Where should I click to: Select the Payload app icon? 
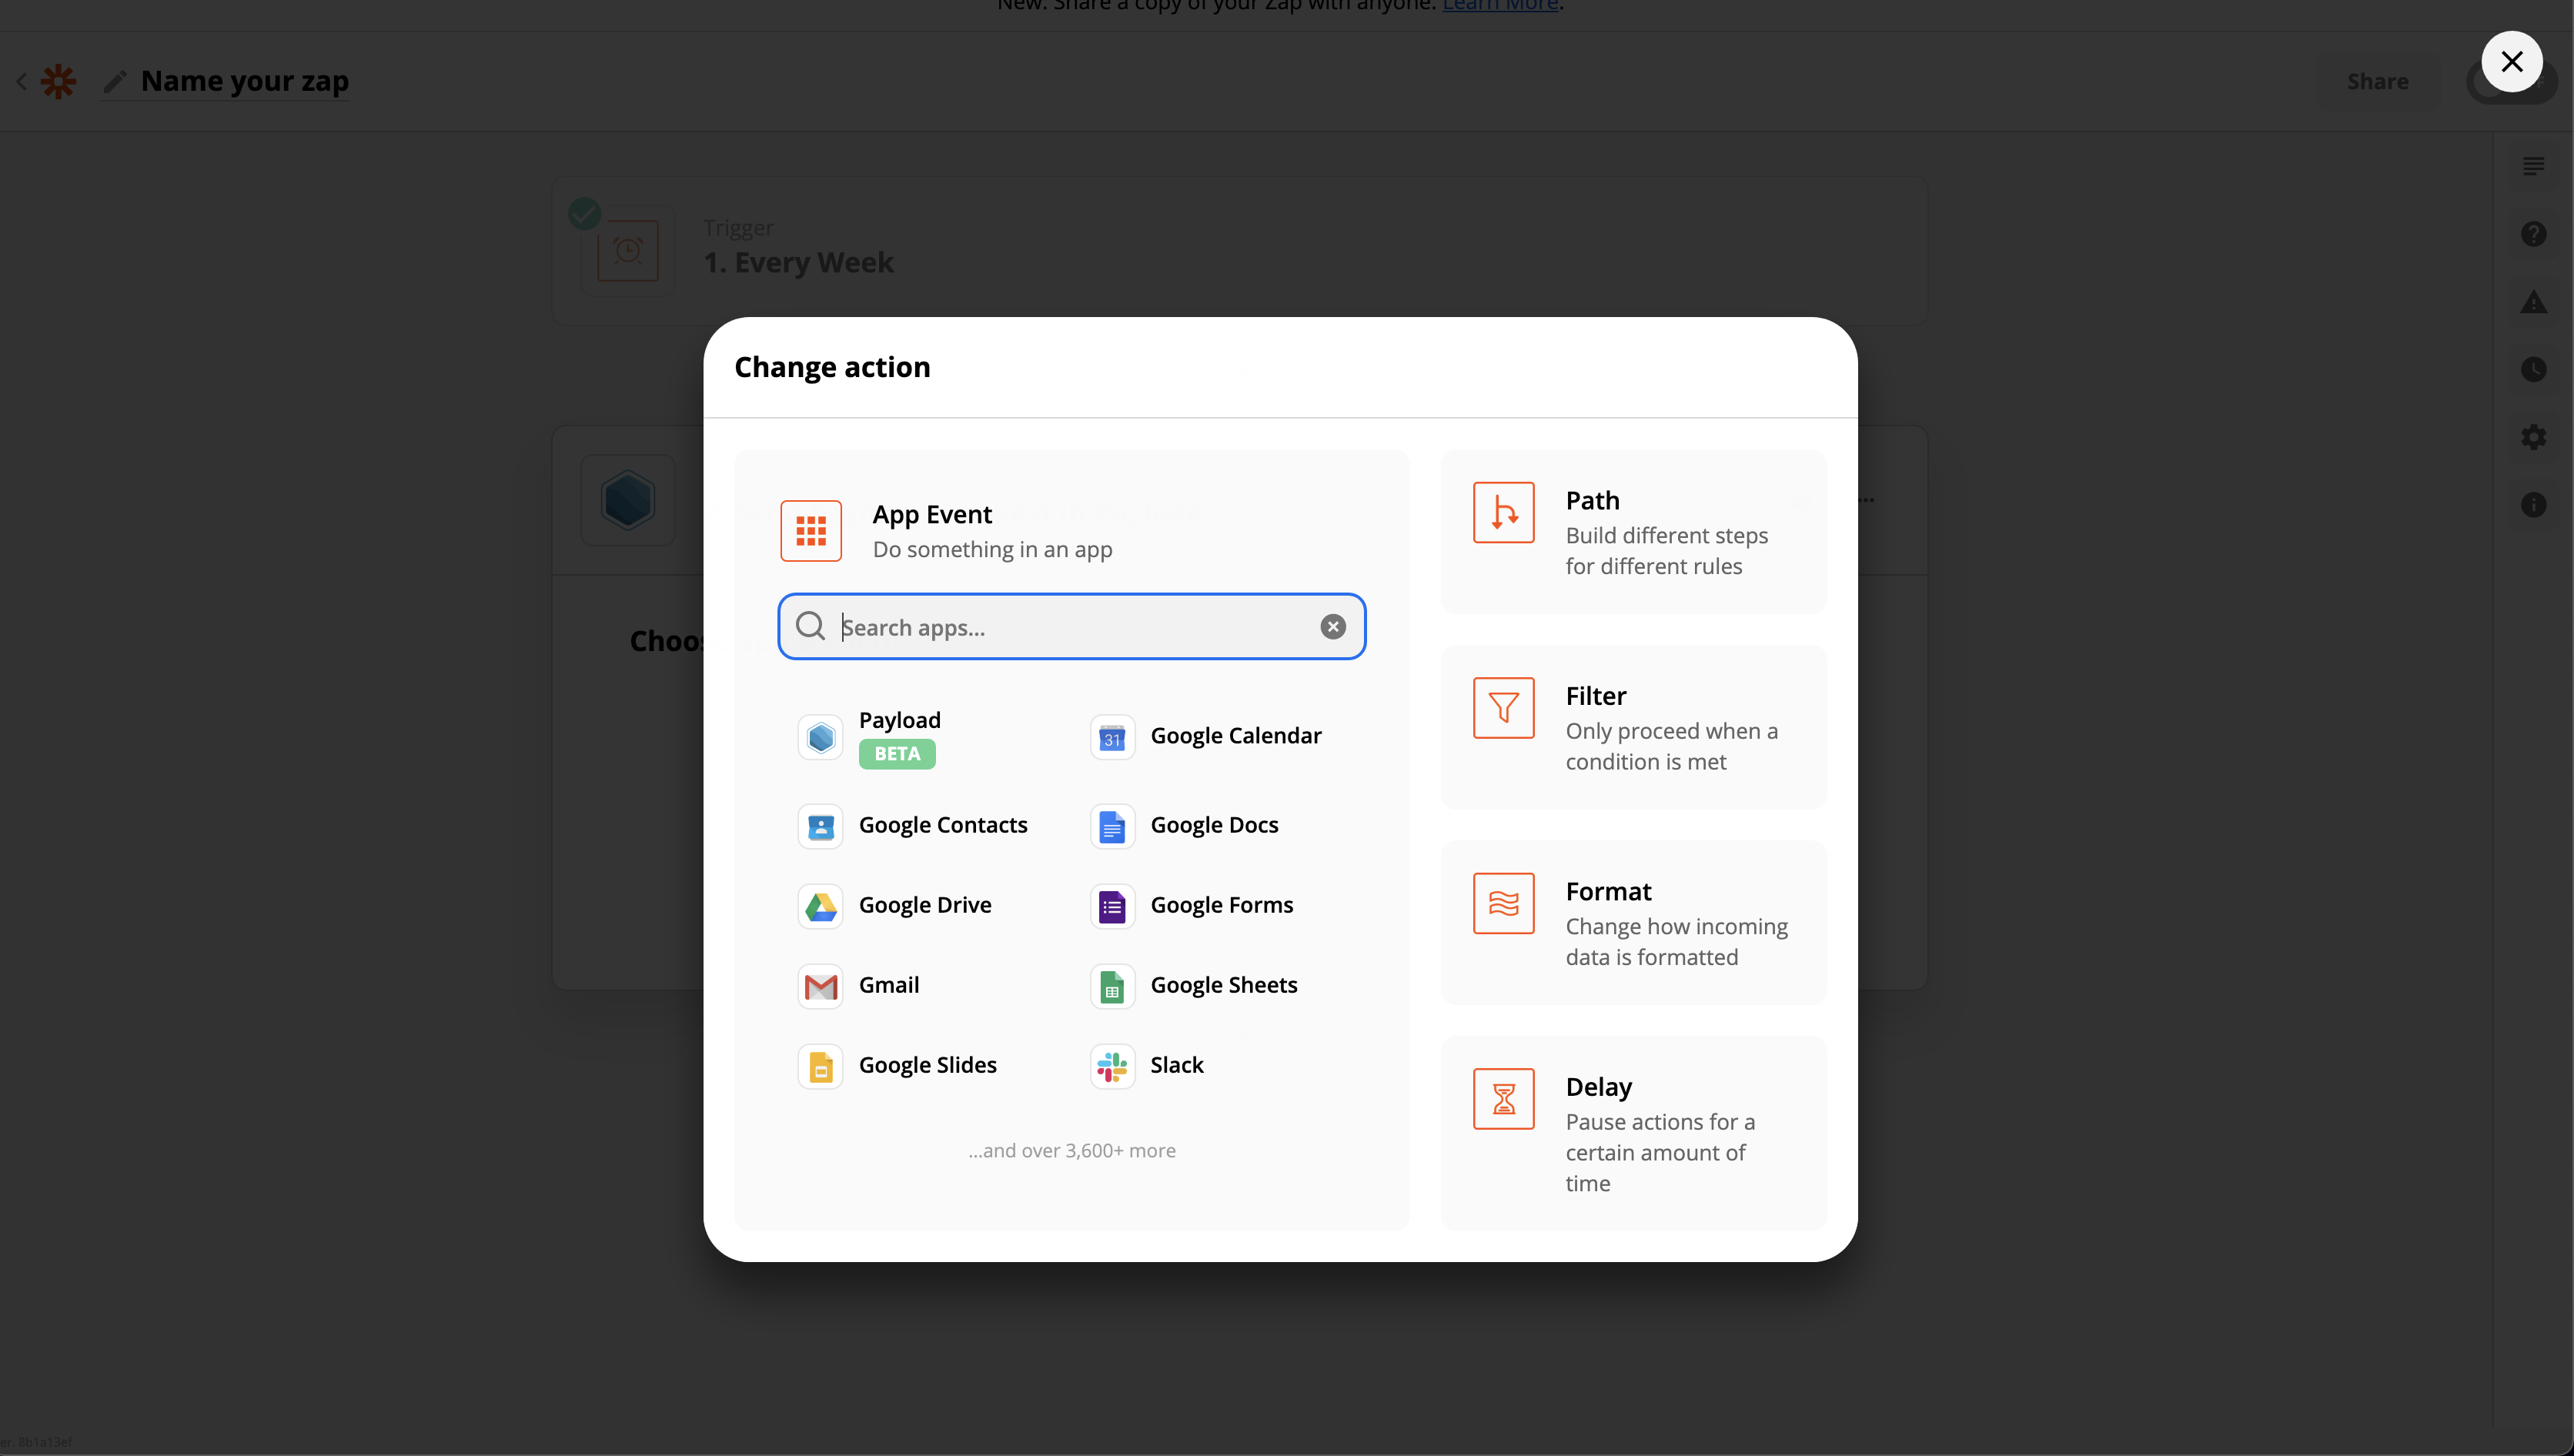pyautogui.click(x=820, y=738)
